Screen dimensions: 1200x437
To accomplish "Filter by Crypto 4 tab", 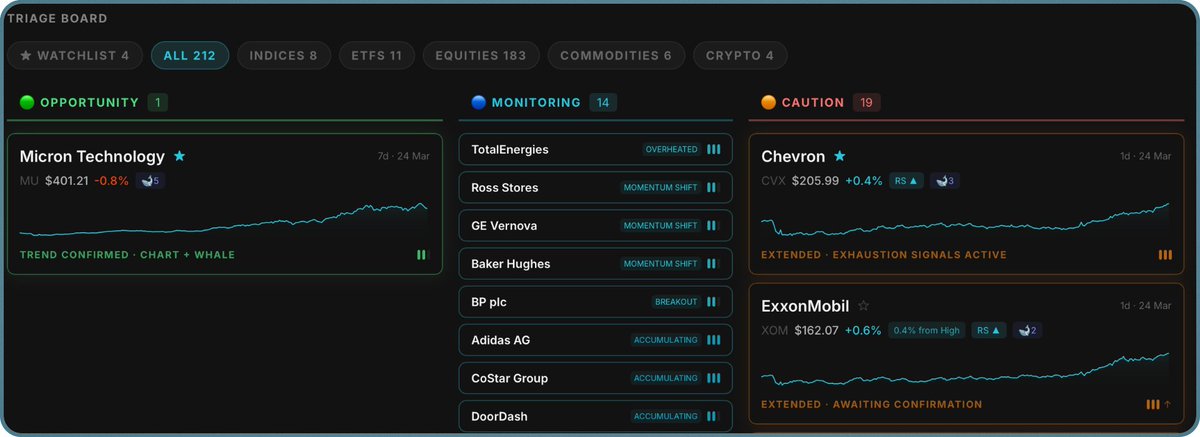I will (x=740, y=55).
